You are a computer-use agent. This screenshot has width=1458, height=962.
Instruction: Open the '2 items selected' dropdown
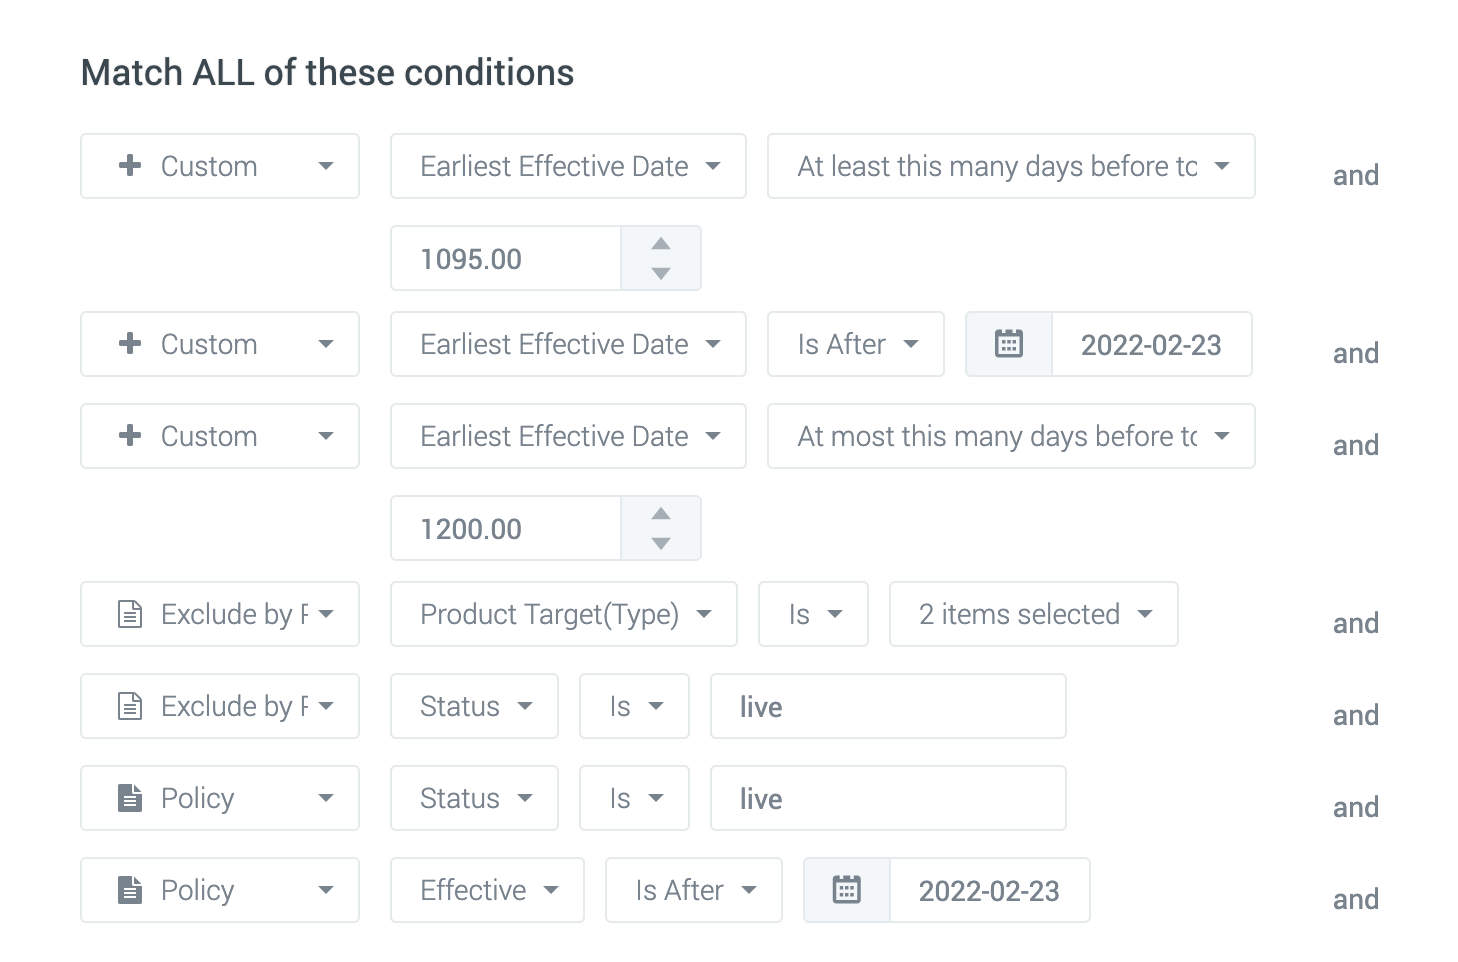pos(1034,614)
